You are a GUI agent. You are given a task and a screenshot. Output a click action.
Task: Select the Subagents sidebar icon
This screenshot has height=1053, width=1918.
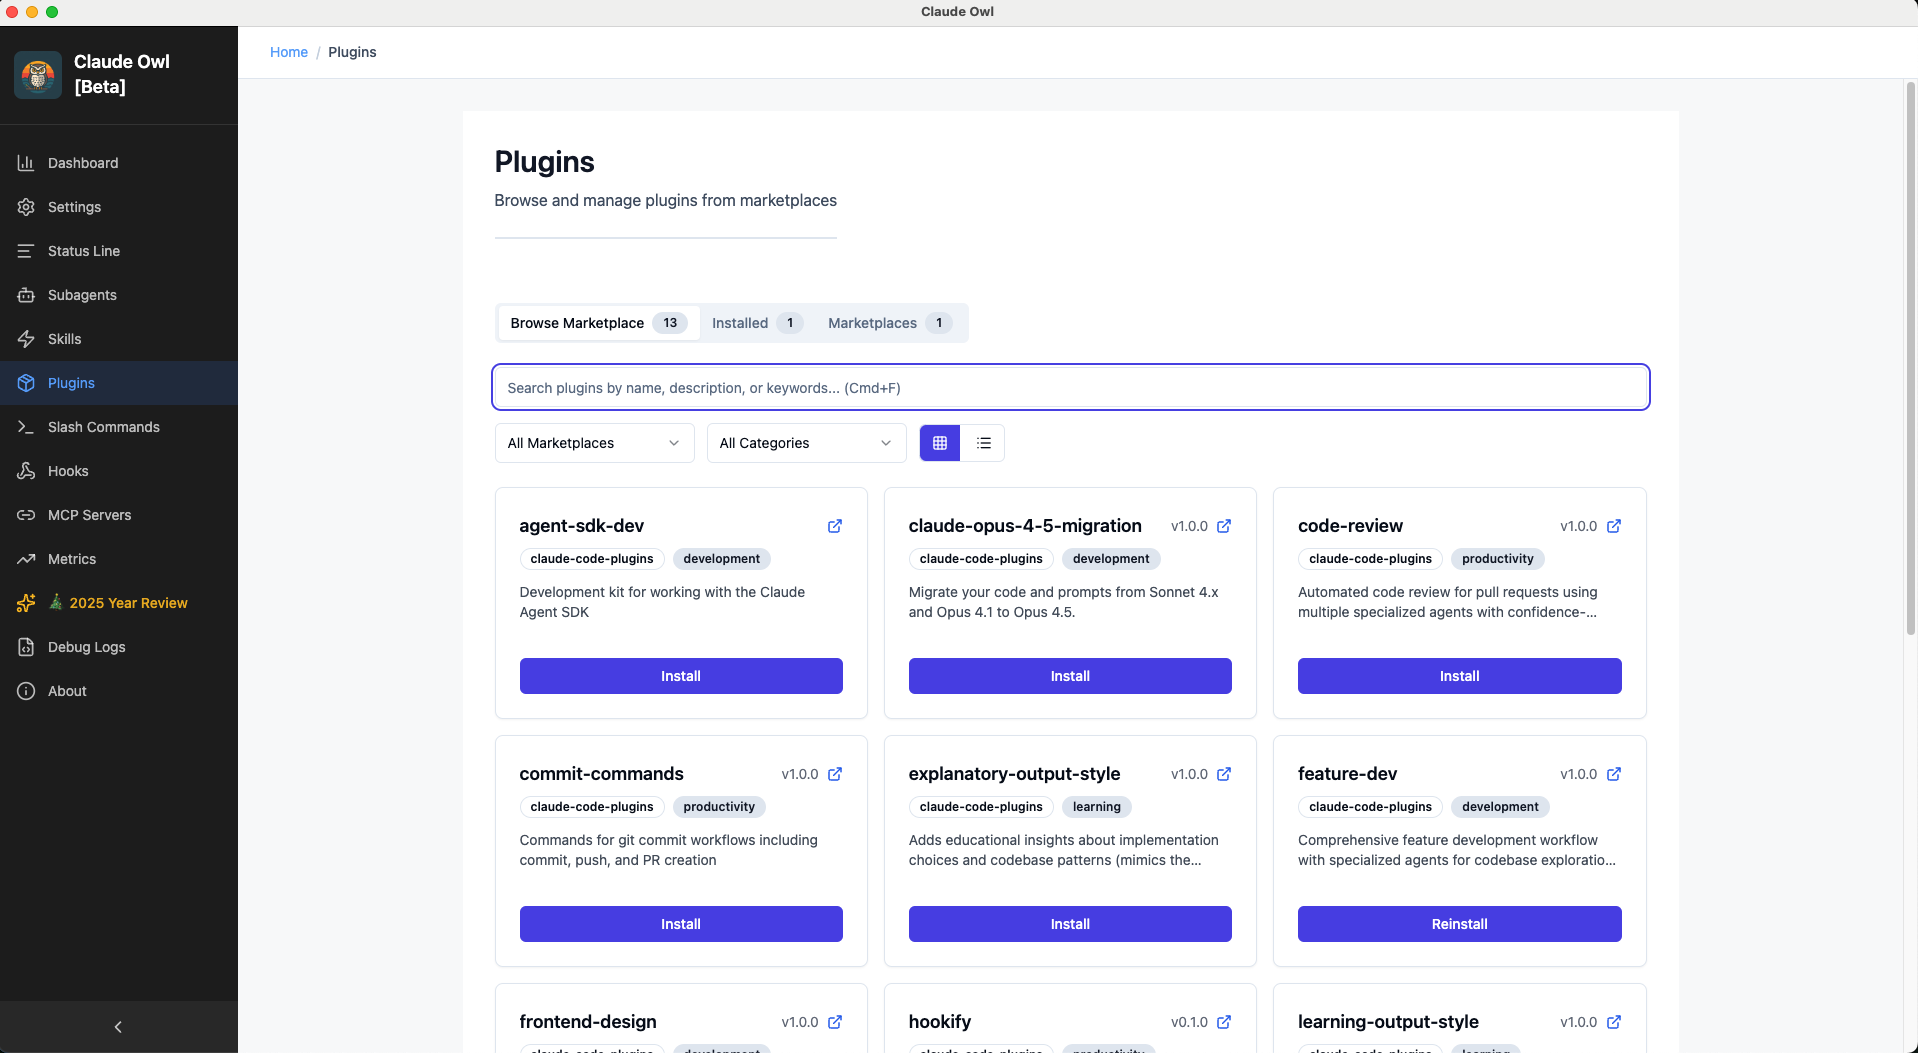[x=83, y=295]
